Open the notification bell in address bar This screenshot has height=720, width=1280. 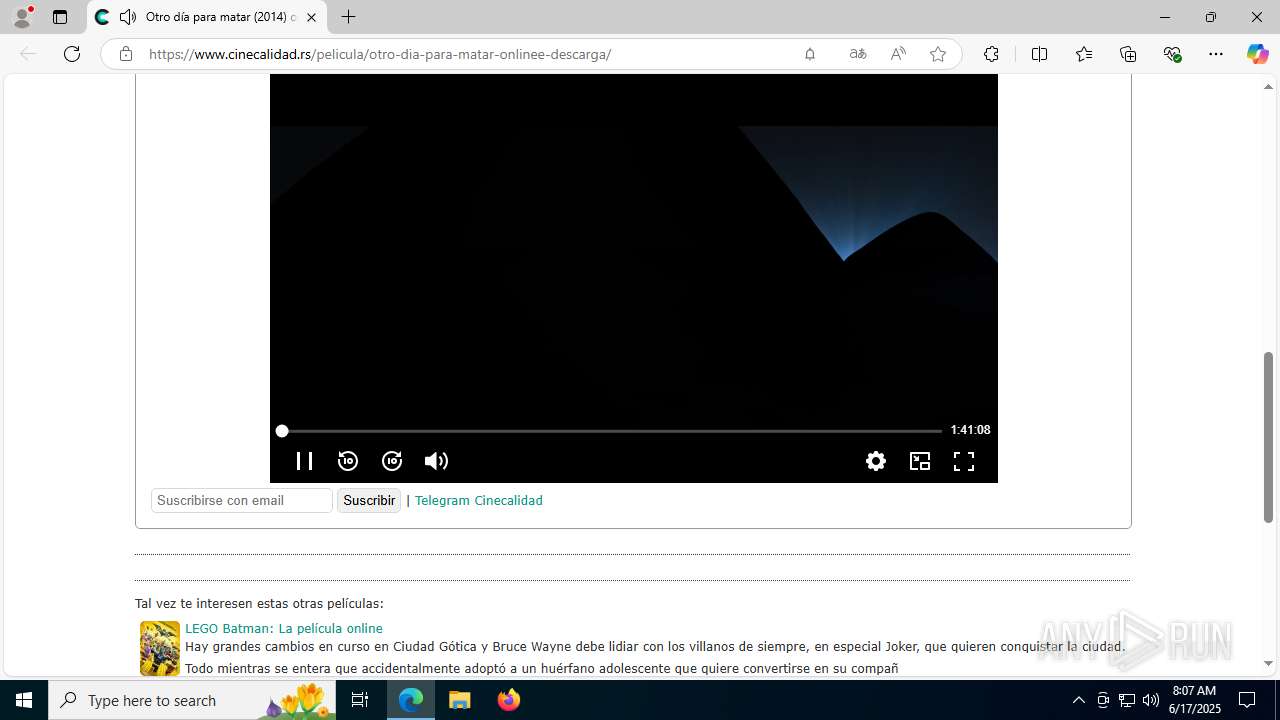coord(810,54)
